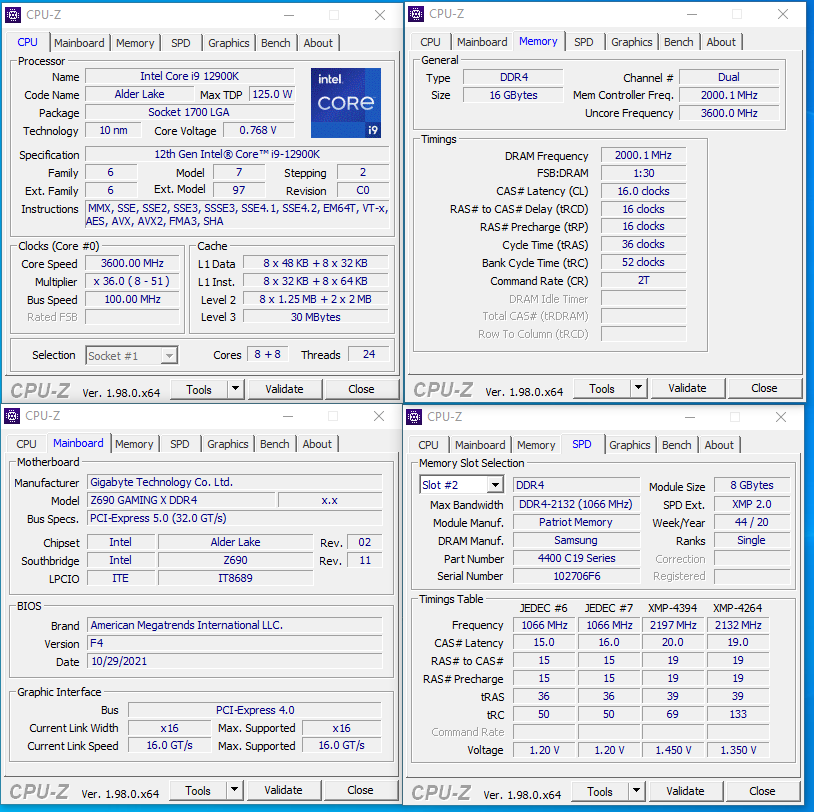Select the Graphics tab in the SPD window
Screen dimensions: 814x812
629,445
